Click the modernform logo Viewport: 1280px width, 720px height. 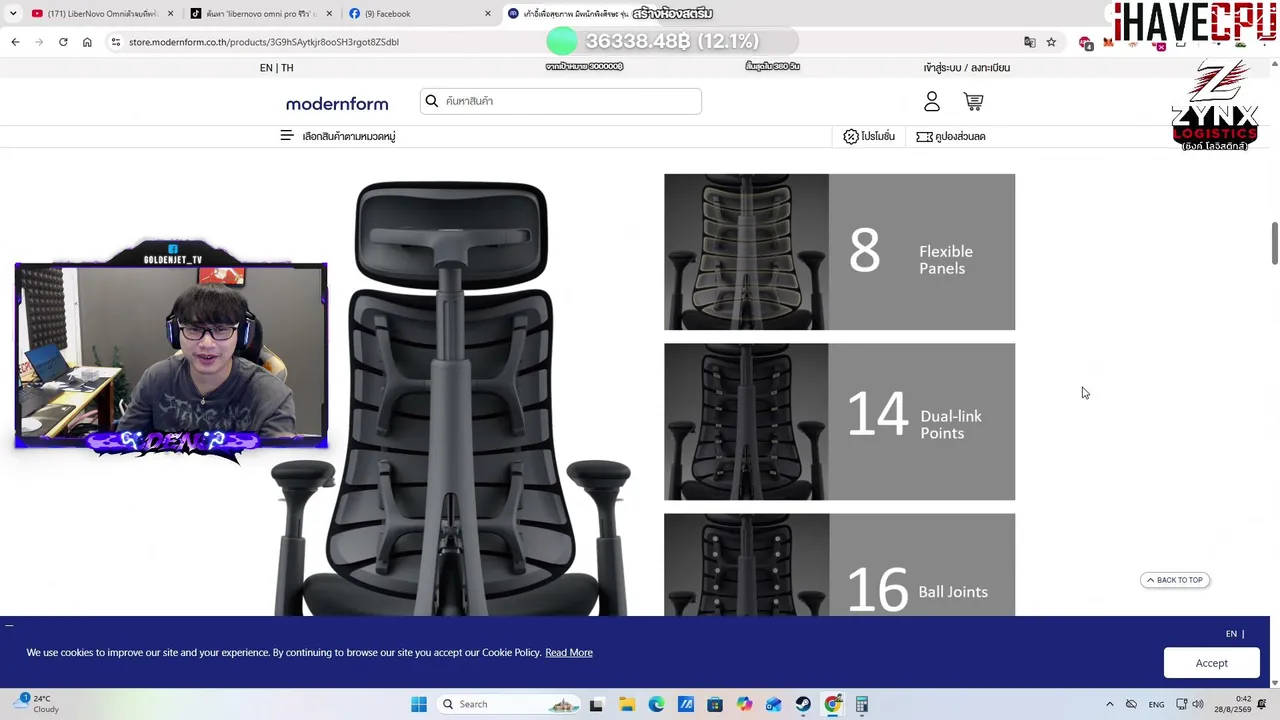337,103
